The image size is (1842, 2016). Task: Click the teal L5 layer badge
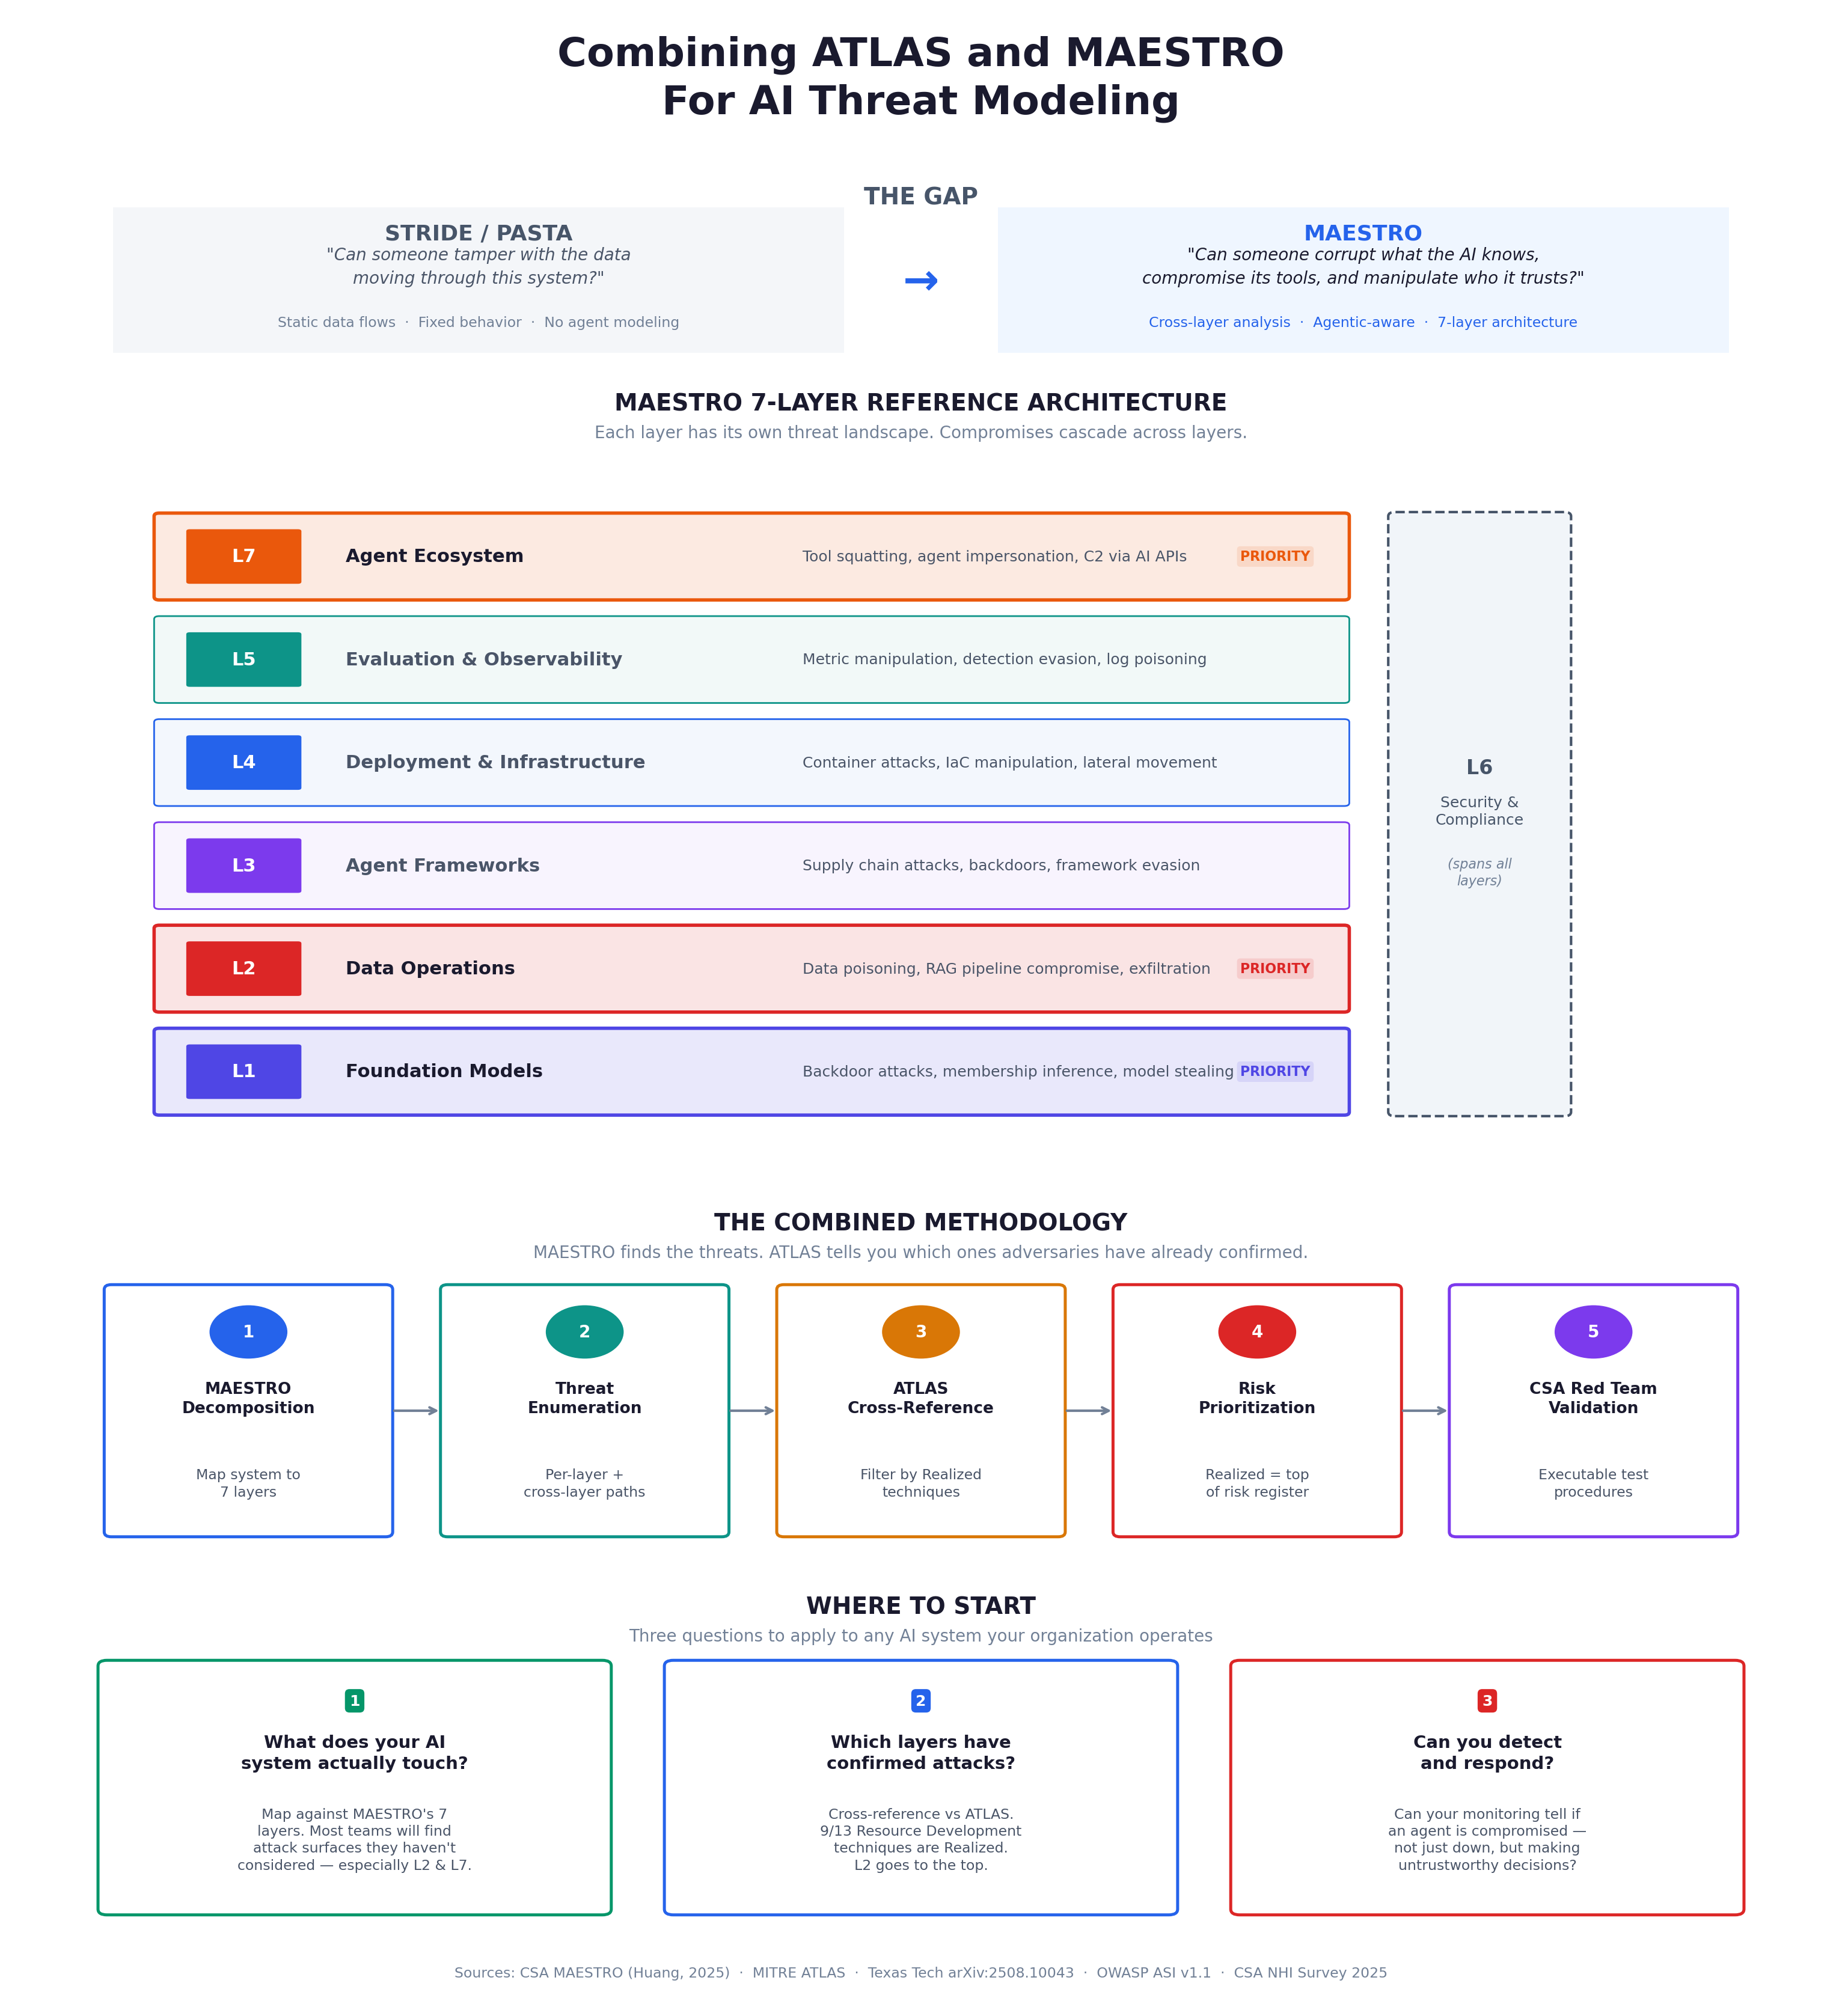[243, 659]
